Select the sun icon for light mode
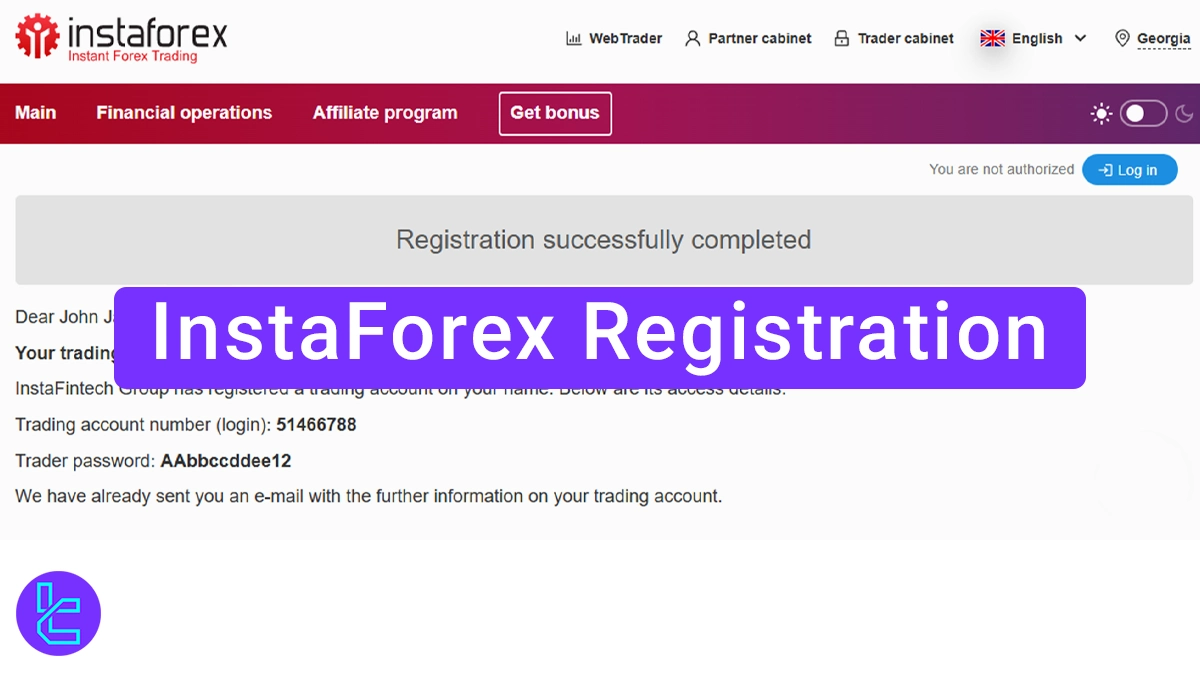 pos(1100,113)
